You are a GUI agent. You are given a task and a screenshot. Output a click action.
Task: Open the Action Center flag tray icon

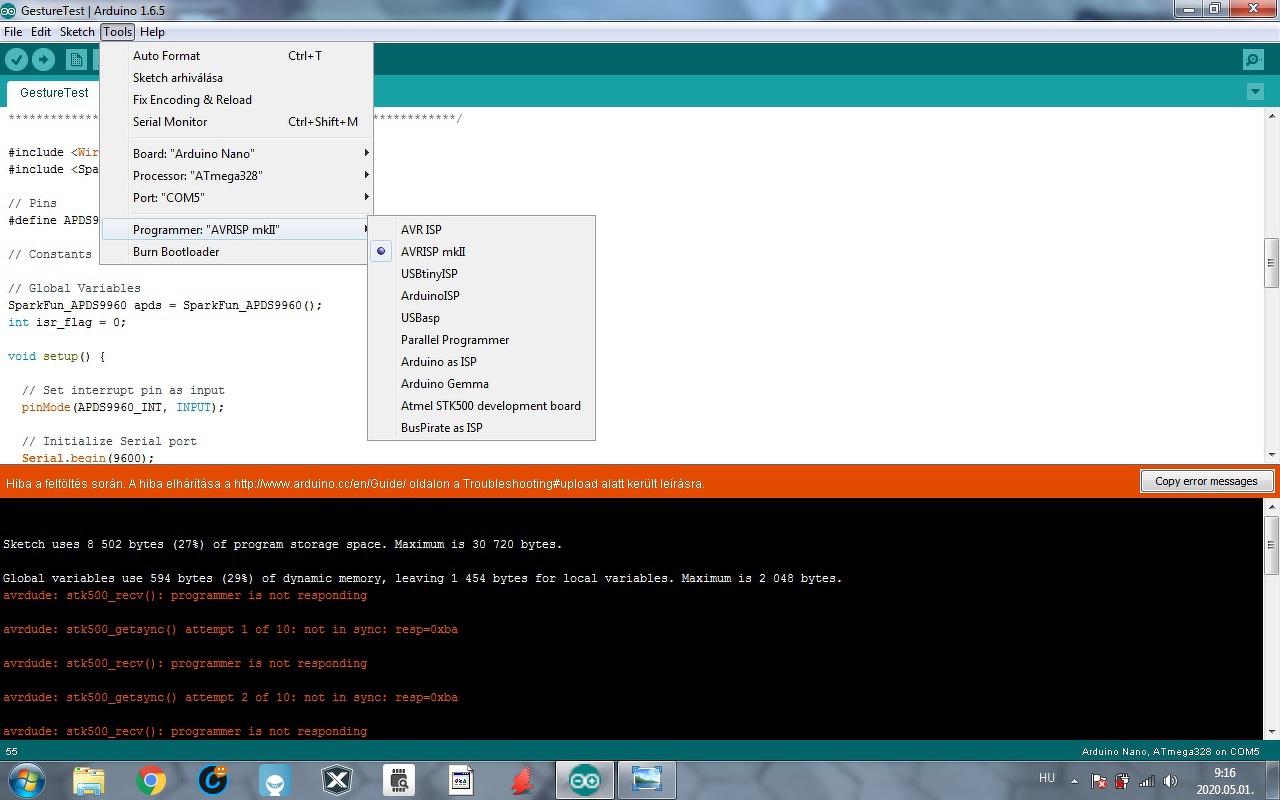pos(1099,781)
